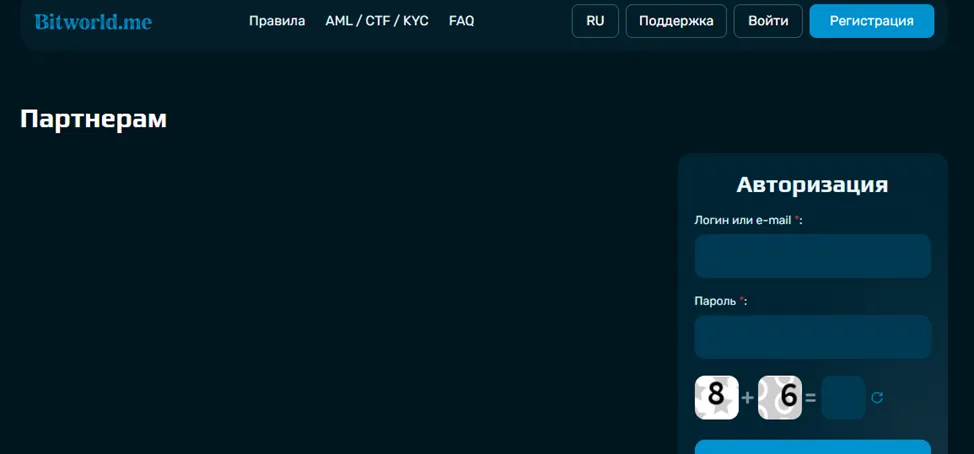Open the FAQ menu item
Viewport: 974px width, 454px height.
pos(462,21)
